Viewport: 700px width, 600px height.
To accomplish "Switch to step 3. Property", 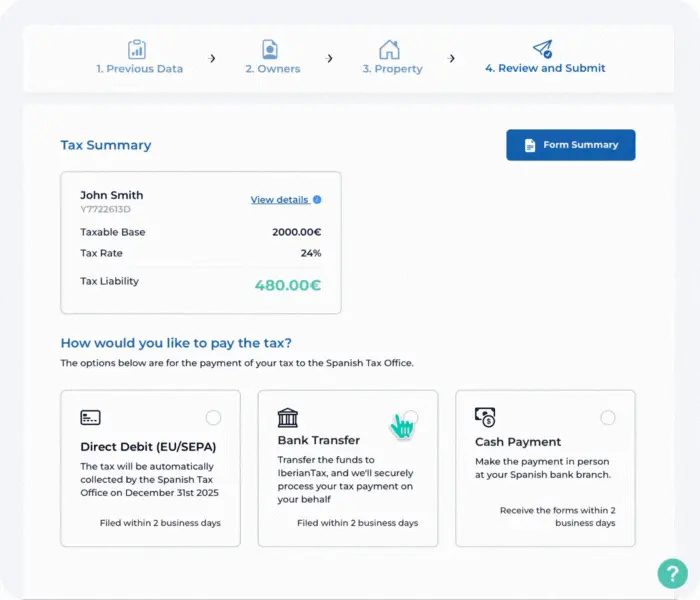I will [x=392, y=69].
